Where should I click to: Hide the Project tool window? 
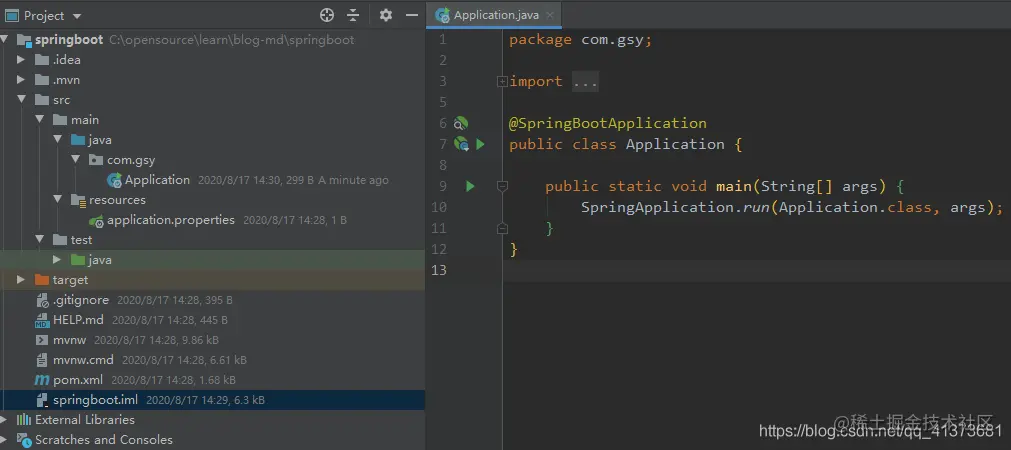pyautogui.click(x=412, y=15)
